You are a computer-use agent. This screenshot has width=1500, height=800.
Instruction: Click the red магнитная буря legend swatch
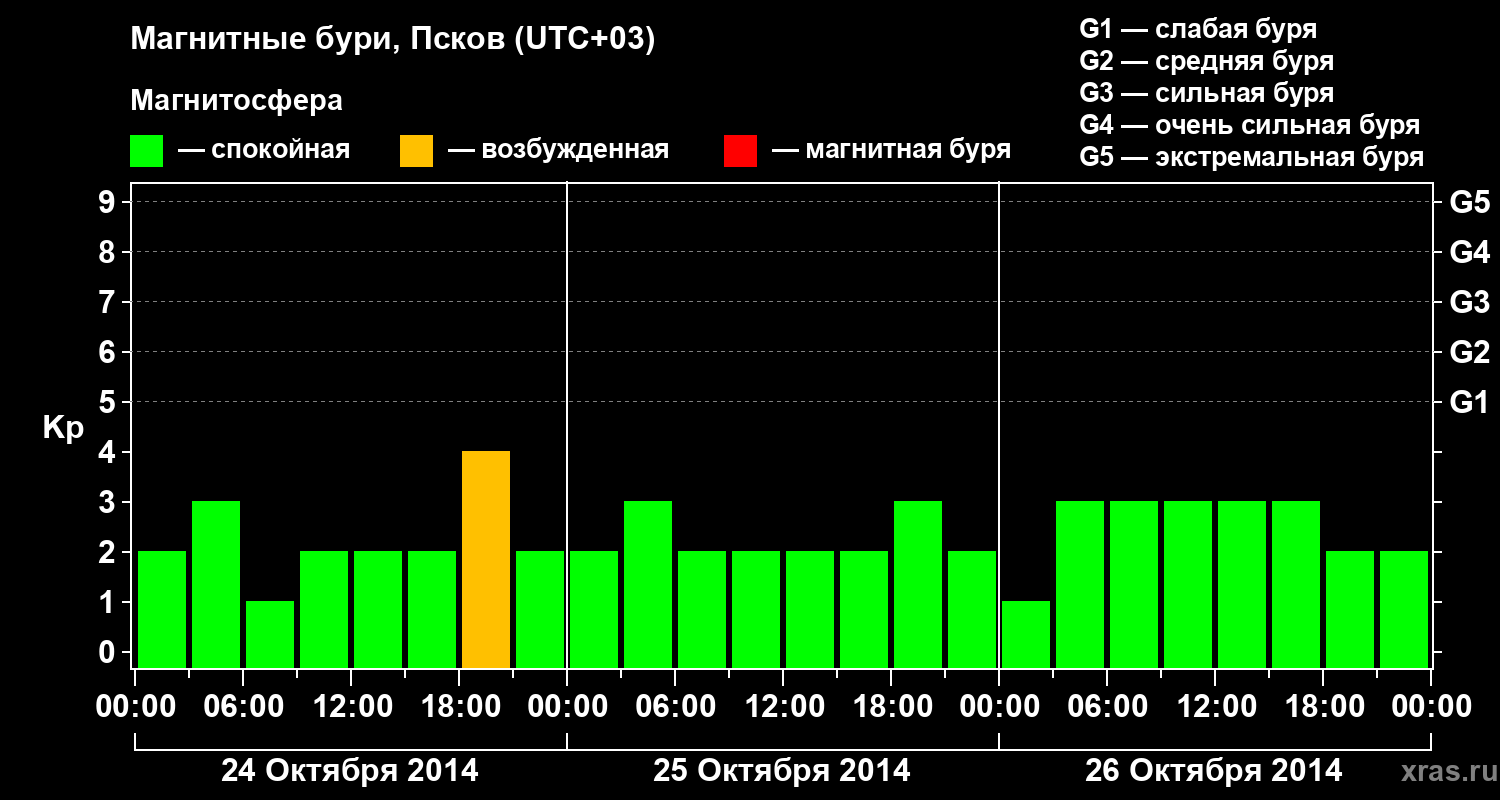[740, 151]
